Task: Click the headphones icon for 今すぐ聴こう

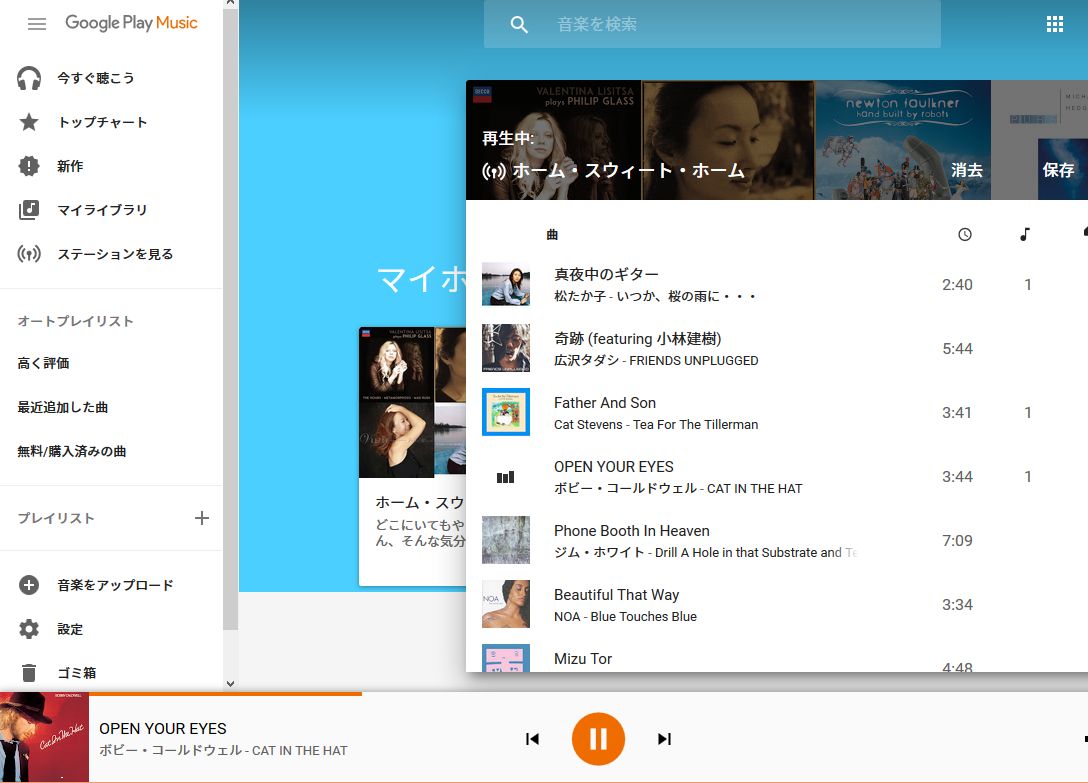Action: tap(29, 78)
